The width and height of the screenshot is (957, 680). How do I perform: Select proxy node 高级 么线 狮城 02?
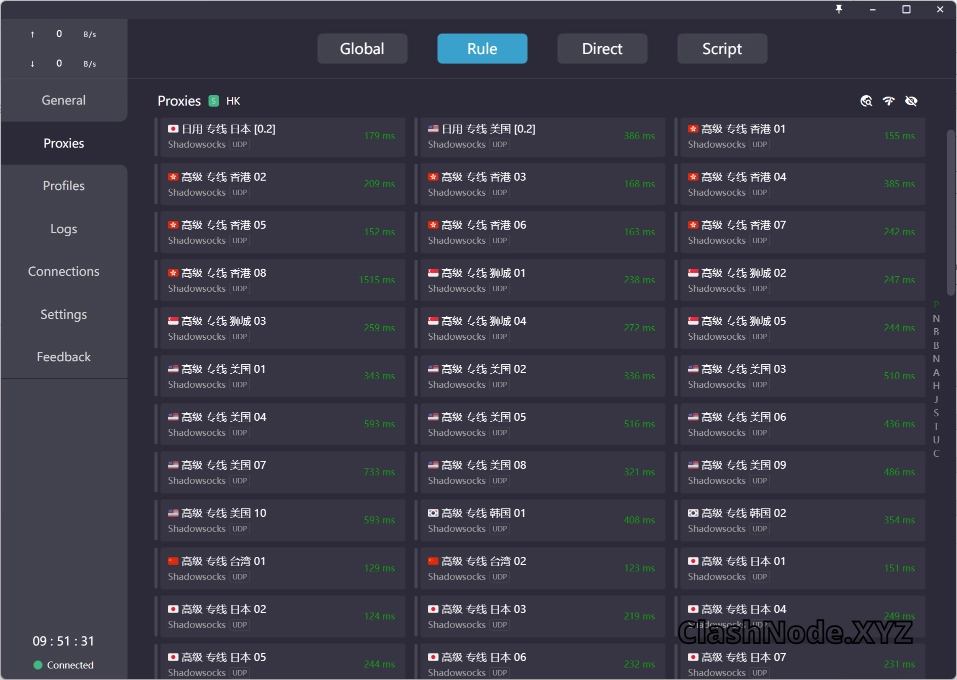coord(800,279)
